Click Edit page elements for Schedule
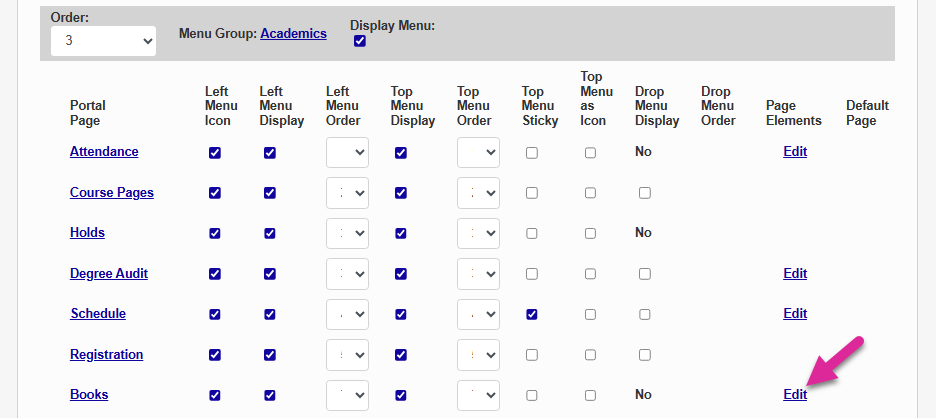936x418 pixels. [795, 313]
